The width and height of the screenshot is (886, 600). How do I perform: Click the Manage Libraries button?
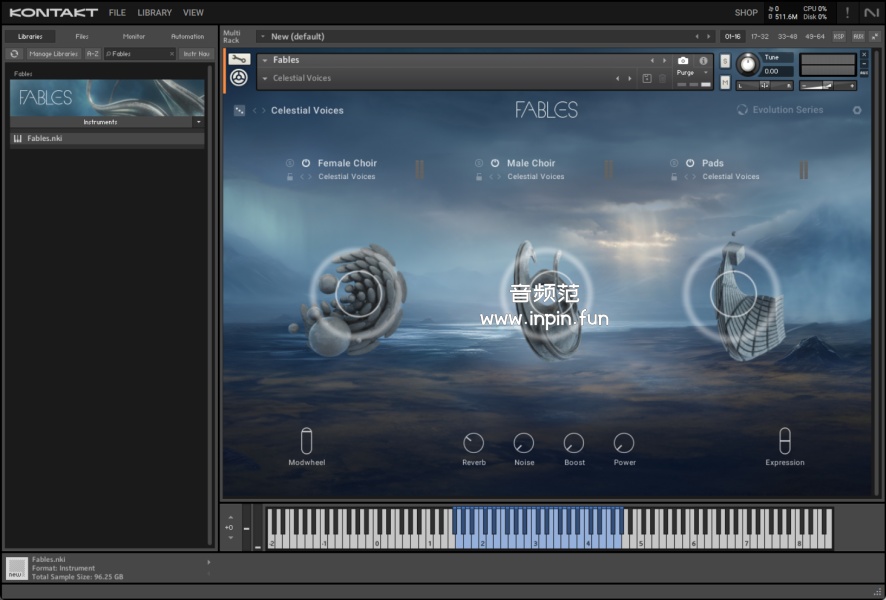(x=53, y=54)
